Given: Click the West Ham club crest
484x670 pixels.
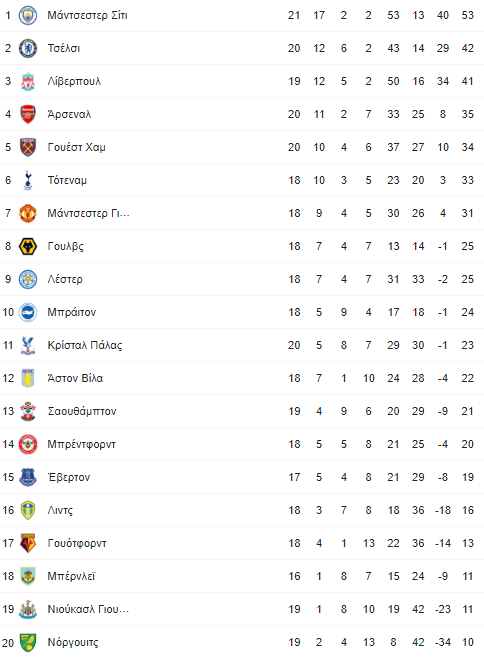Looking at the screenshot, I should pyautogui.click(x=28, y=147).
